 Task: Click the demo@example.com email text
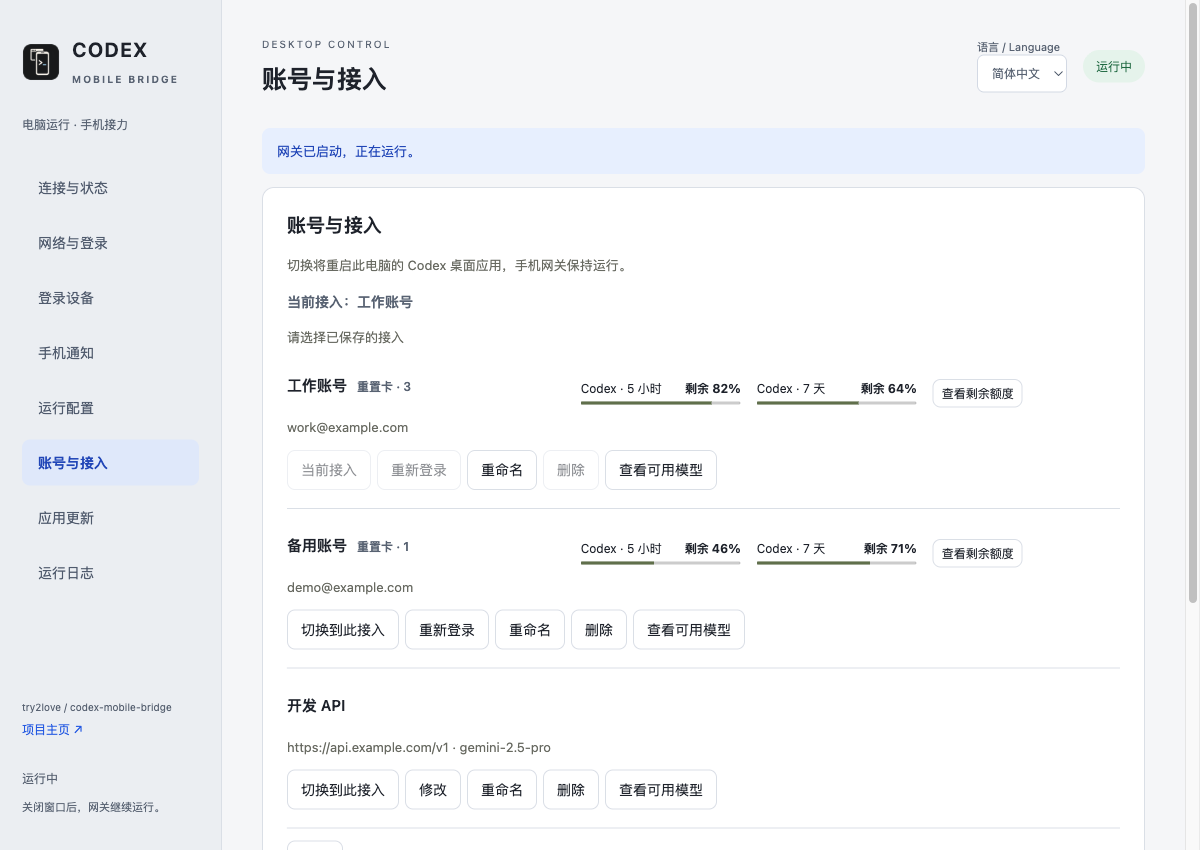pyautogui.click(x=350, y=587)
